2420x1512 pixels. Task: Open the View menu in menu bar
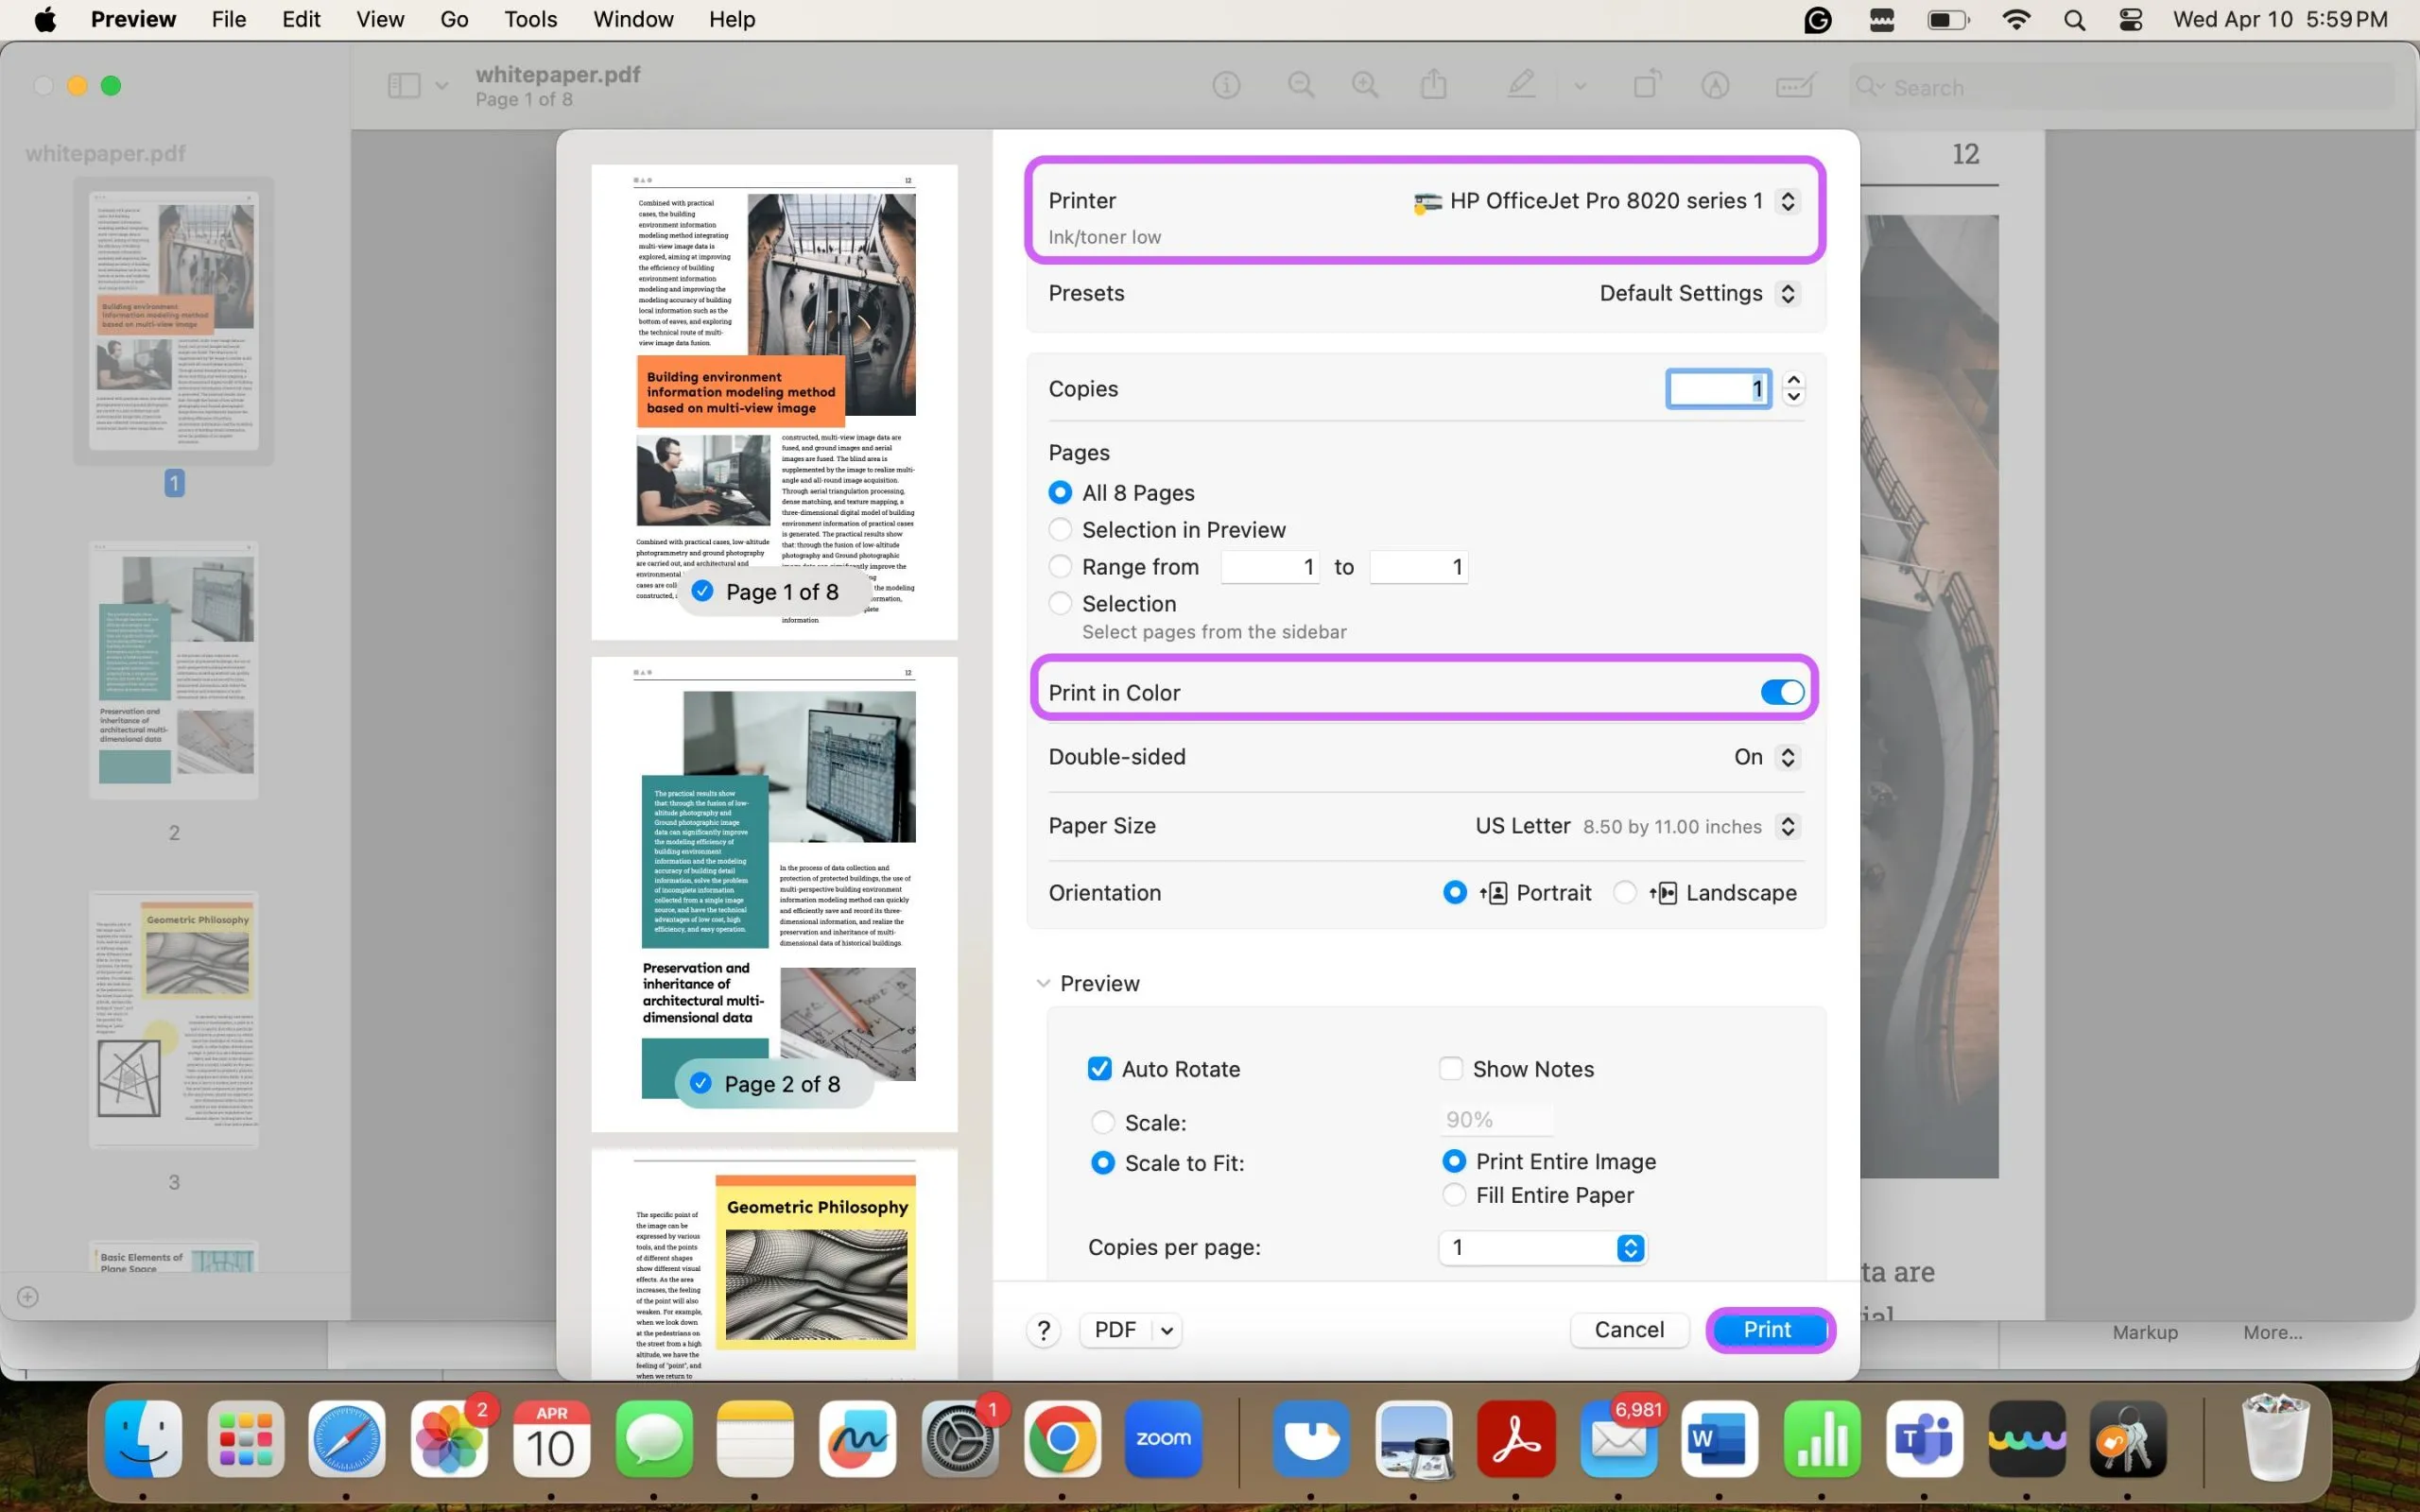tap(378, 19)
